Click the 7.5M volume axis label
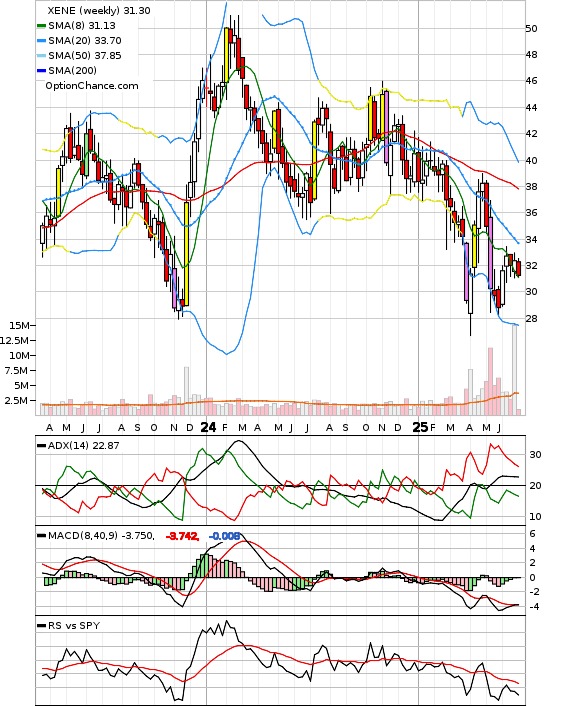This screenshot has height=706, width=566. pos(17,370)
